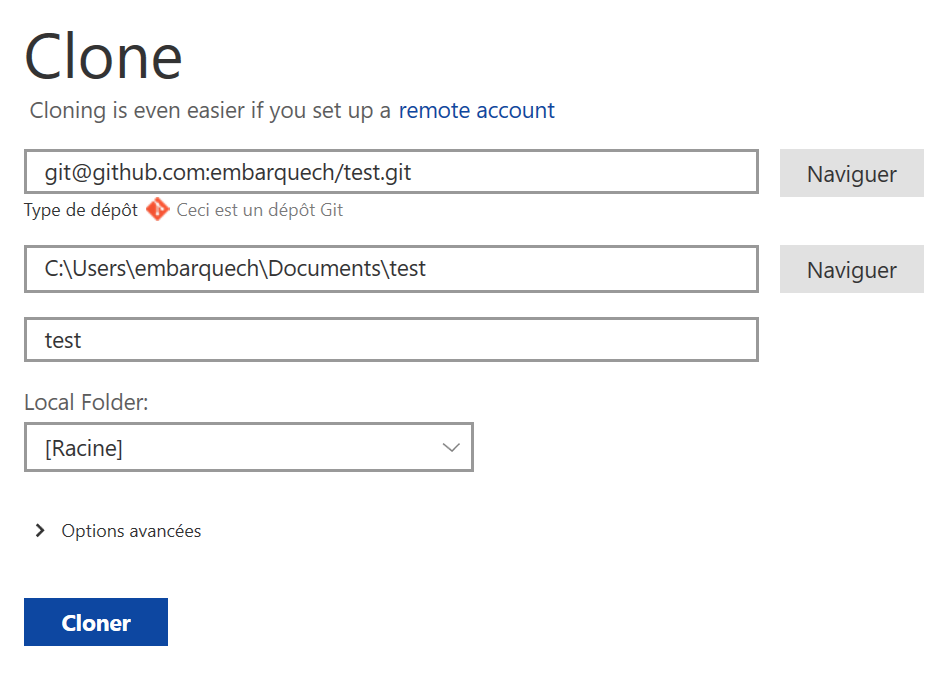Click the down arrow in Local Folder box
The image size is (944, 682).
click(x=451, y=448)
